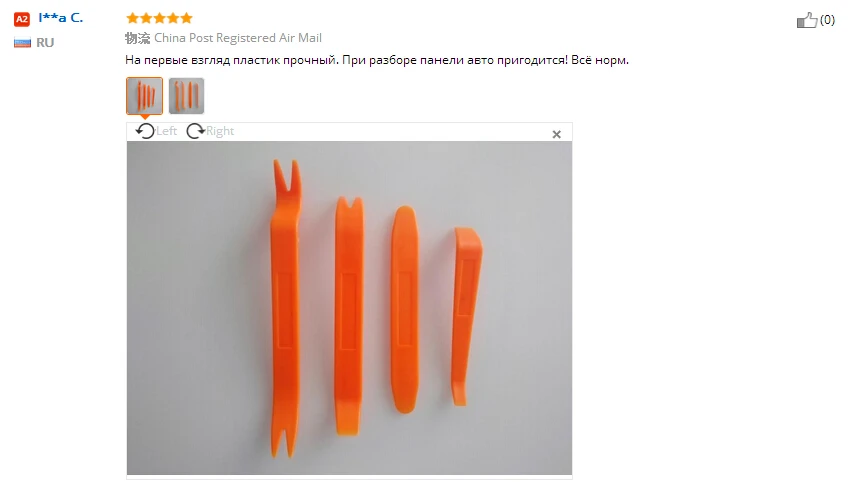Like the review with thumbs-up icon
The image size is (855, 490).
pyautogui.click(x=807, y=20)
